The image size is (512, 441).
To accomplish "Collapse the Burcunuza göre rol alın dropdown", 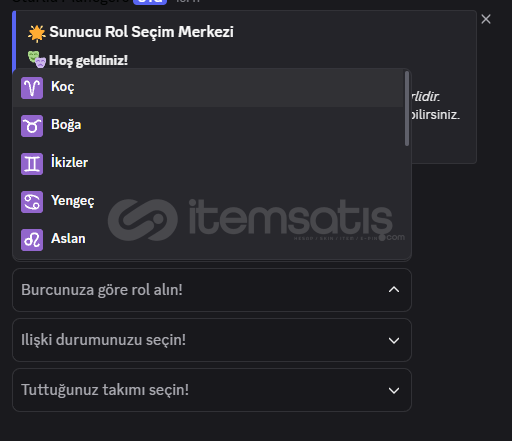I will [x=212, y=290].
